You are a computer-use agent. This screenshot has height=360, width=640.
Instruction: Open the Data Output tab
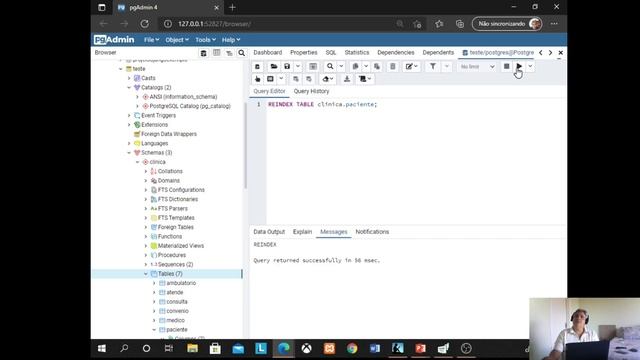tap(269, 232)
